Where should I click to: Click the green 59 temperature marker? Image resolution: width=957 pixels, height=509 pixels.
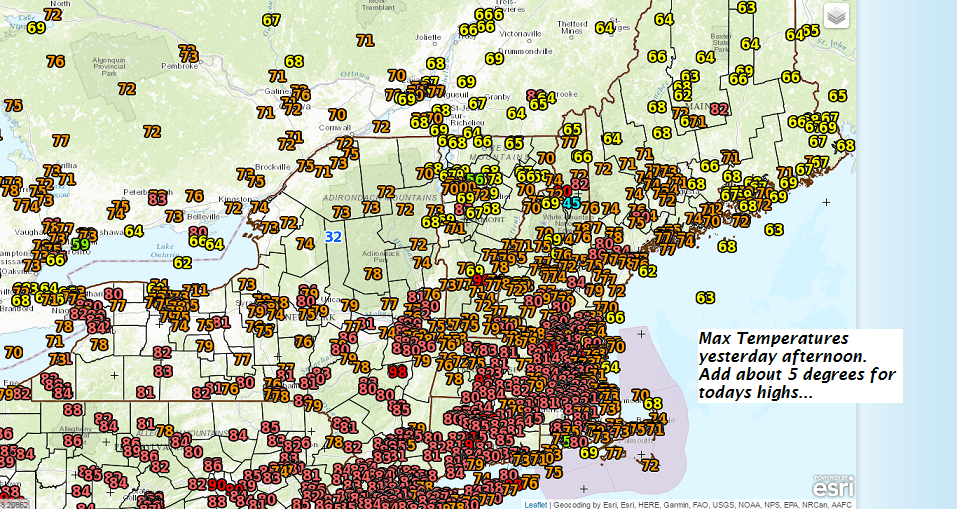pos(81,243)
